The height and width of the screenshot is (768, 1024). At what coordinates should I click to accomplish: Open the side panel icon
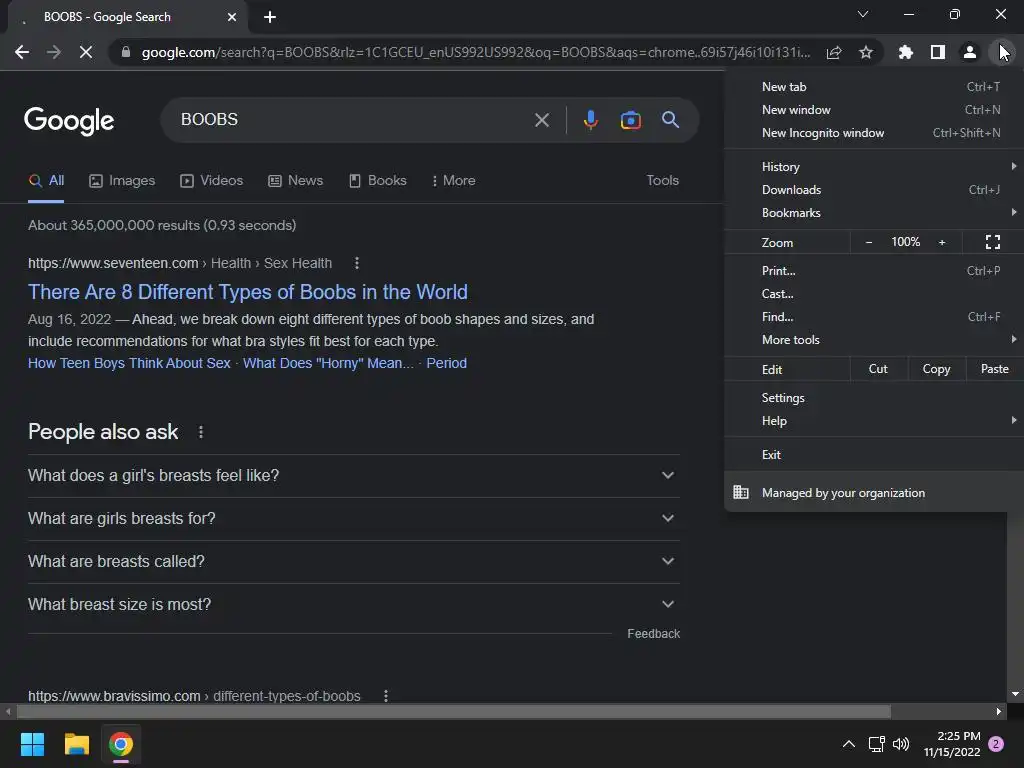[x=938, y=52]
